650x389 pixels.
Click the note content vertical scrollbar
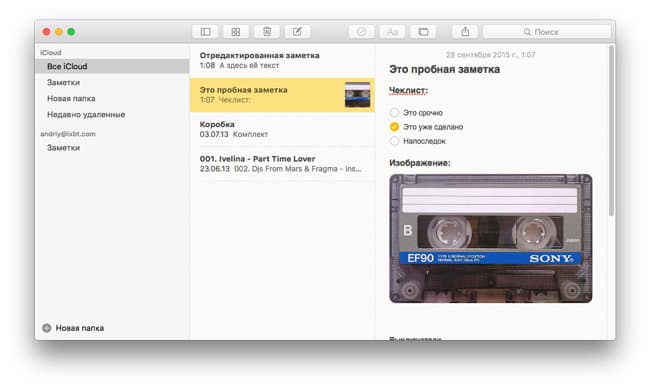(611, 131)
